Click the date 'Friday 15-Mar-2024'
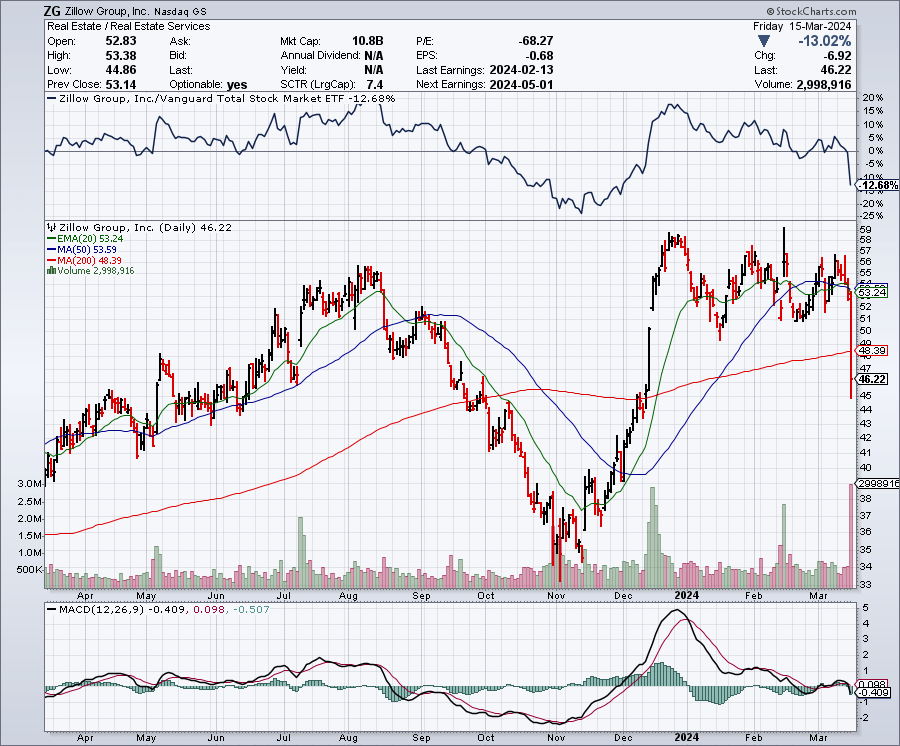Image resolution: width=900 pixels, height=746 pixels. 802,26
